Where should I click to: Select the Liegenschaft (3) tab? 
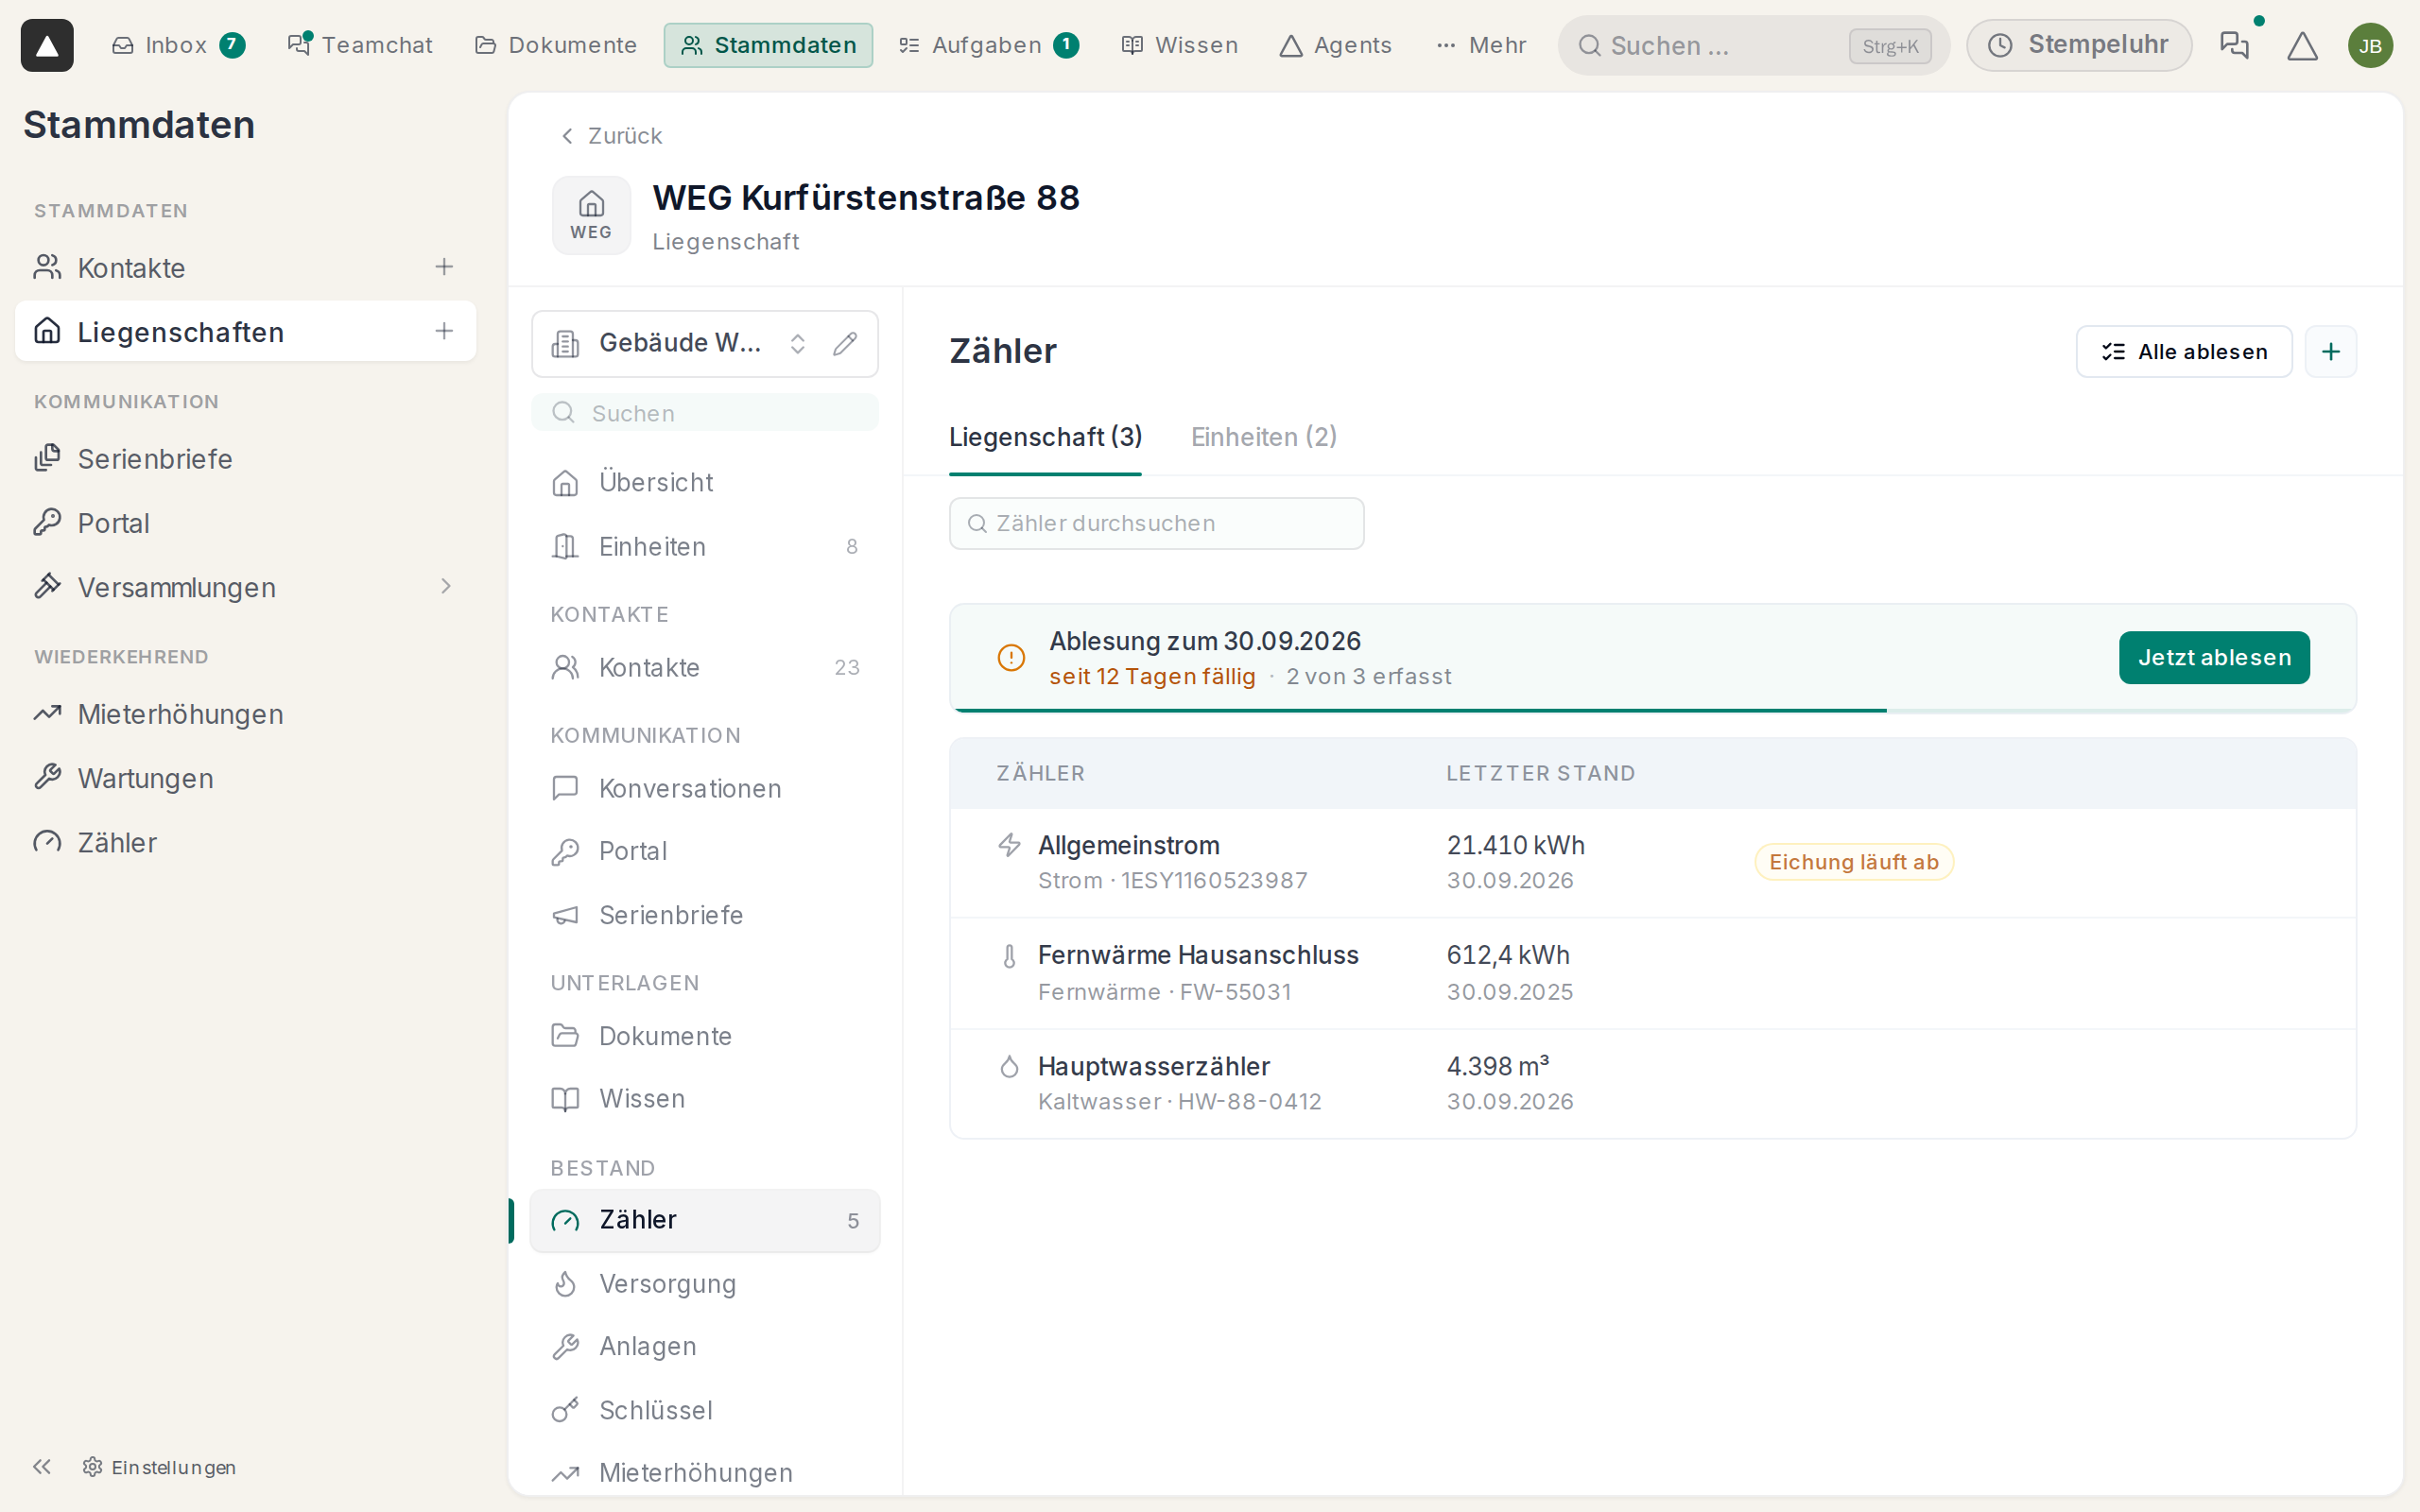(1045, 437)
